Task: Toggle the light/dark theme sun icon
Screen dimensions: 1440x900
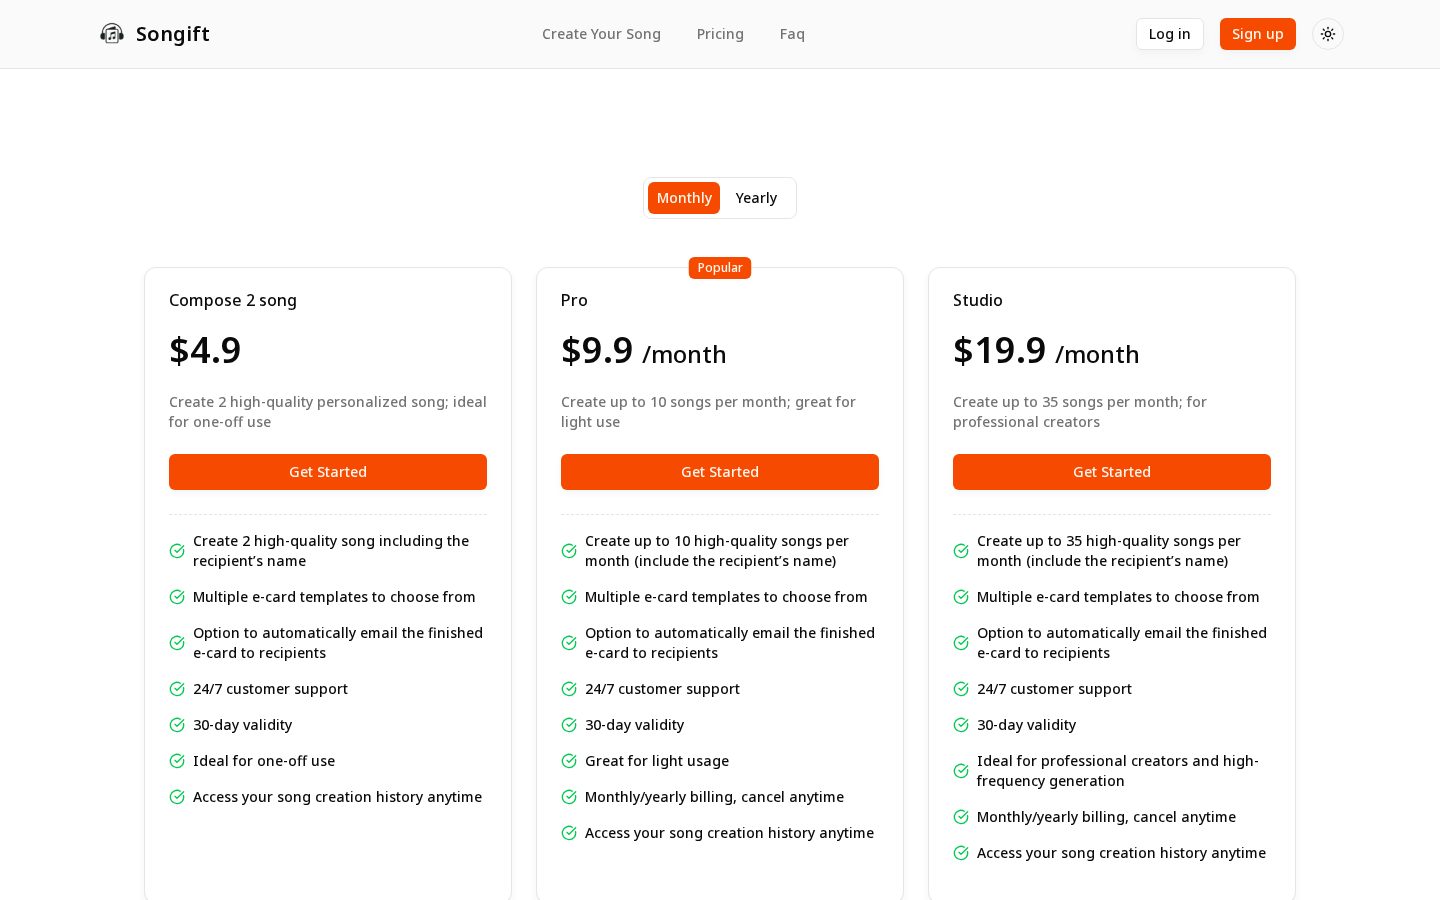Action: coord(1328,34)
